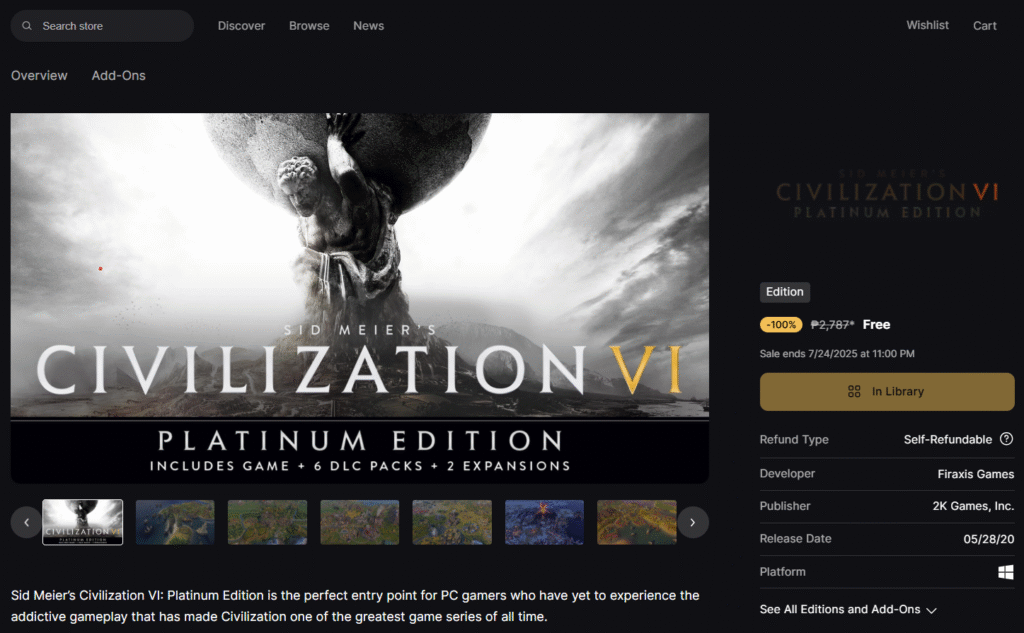Click the In Library button

click(x=887, y=392)
